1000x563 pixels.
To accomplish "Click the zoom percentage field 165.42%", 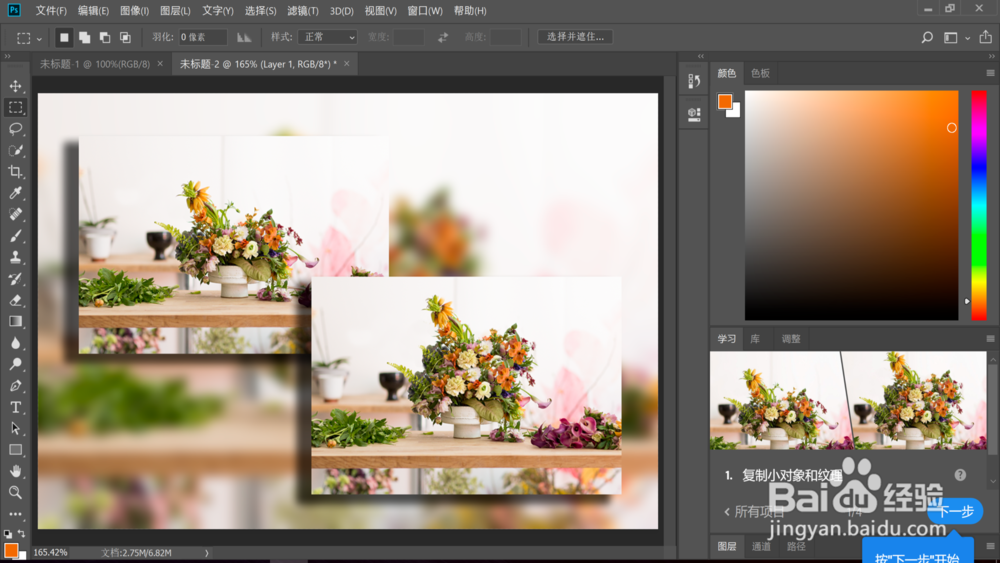I will pyautogui.click(x=50, y=553).
